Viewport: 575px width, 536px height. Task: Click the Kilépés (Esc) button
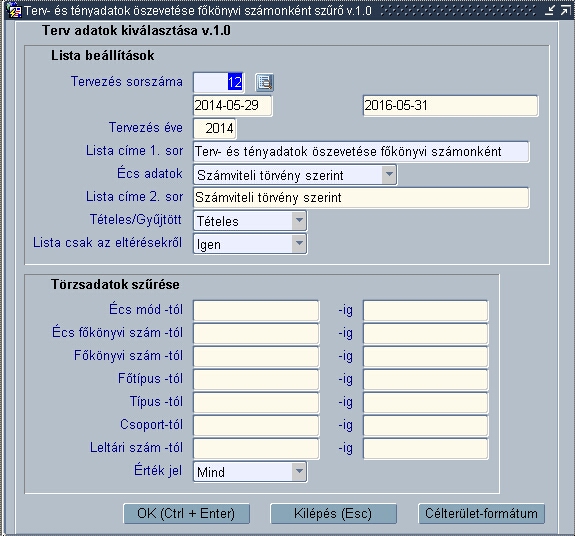click(x=333, y=513)
